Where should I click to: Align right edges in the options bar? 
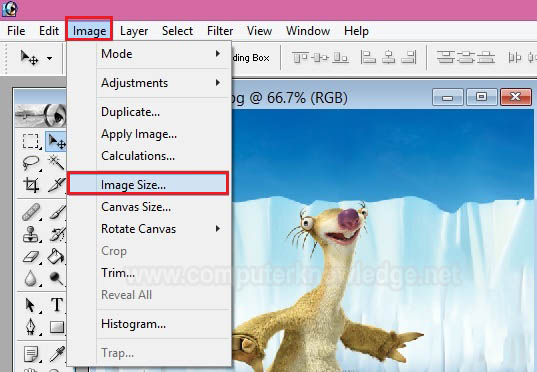(x=409, y=57)
